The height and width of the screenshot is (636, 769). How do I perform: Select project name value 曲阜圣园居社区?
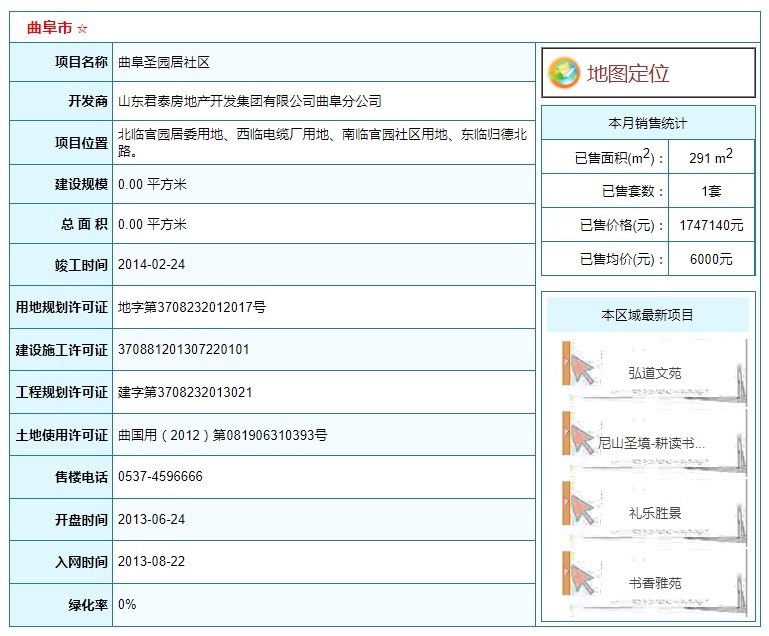point(164,62)
